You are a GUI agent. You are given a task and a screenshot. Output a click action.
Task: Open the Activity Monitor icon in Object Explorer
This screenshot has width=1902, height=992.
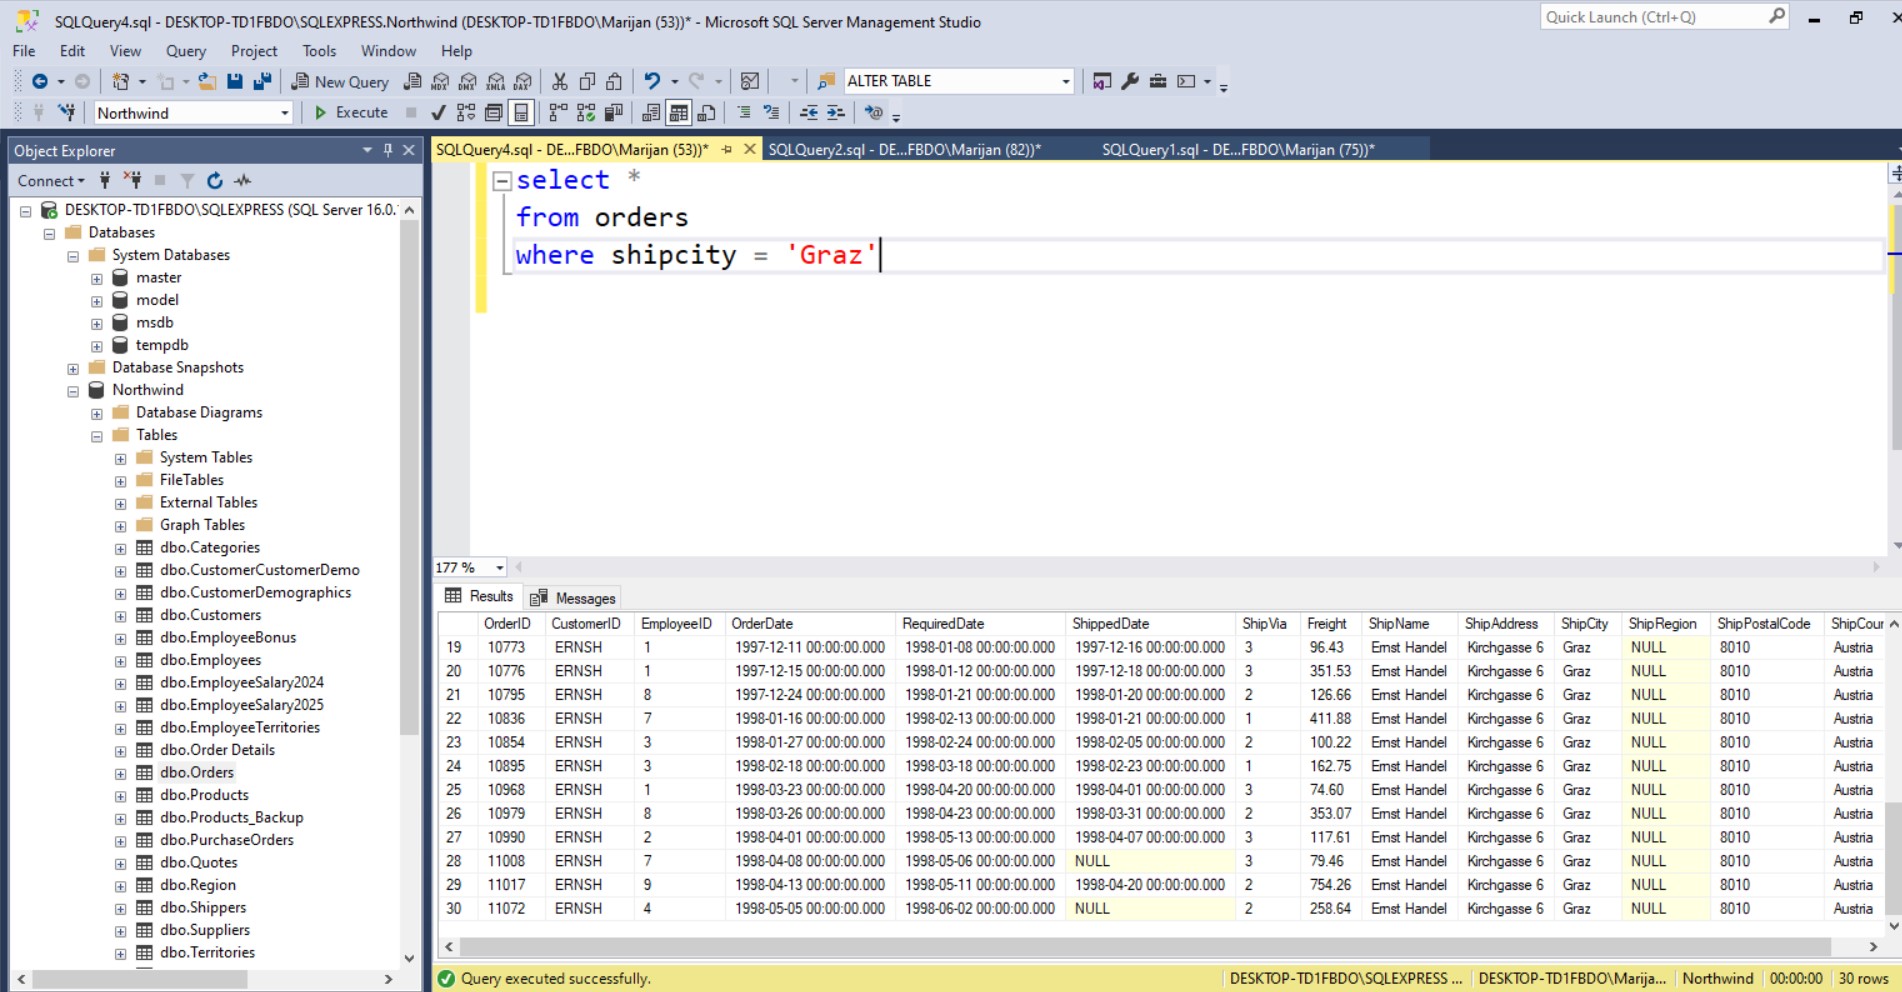(x=242, y=181)
